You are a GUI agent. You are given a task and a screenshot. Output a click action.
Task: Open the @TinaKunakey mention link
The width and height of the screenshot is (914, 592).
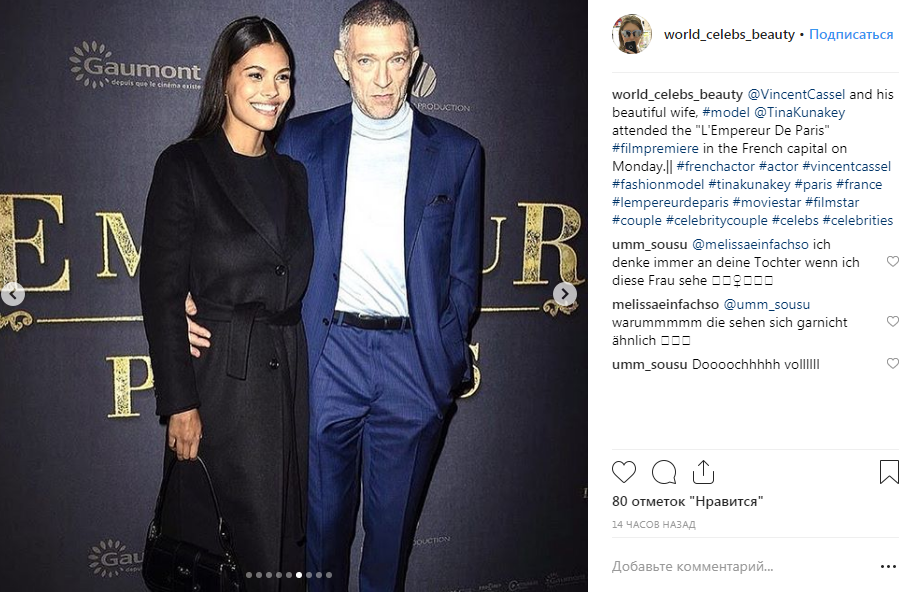pyautogui.click(x=799, y=112)
